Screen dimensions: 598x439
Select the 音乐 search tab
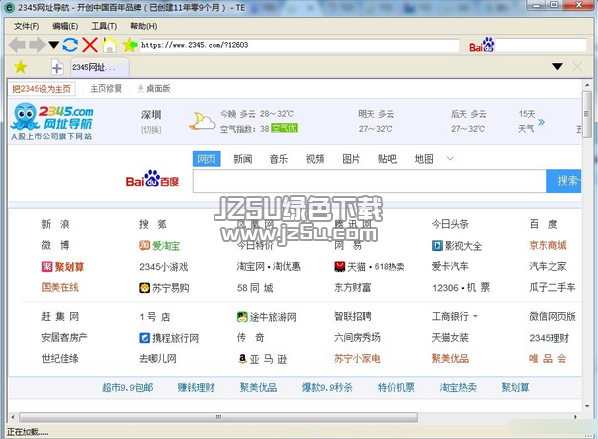pyautogui.click(x=279, y=159)
